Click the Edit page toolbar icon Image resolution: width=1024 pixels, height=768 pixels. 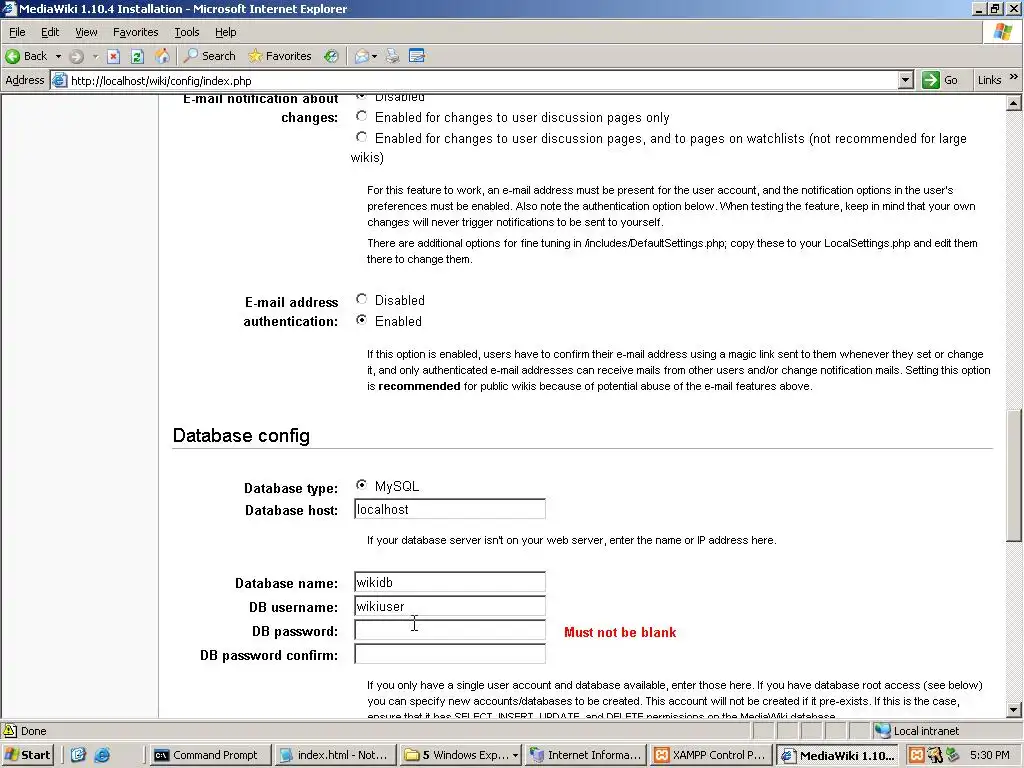417,56
